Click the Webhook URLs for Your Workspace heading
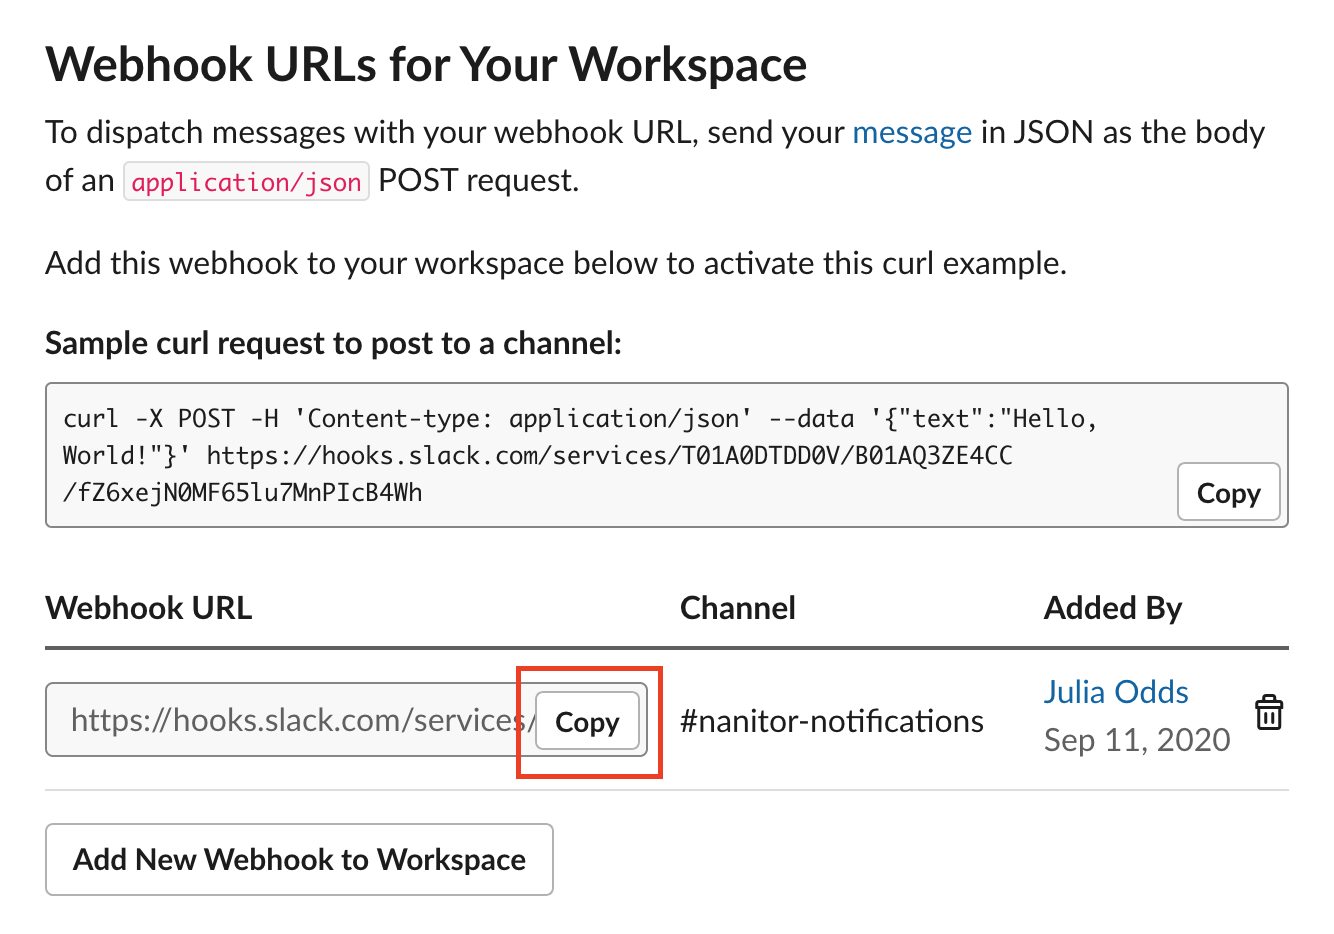The image size is (1334, 934). pos(425,63)
